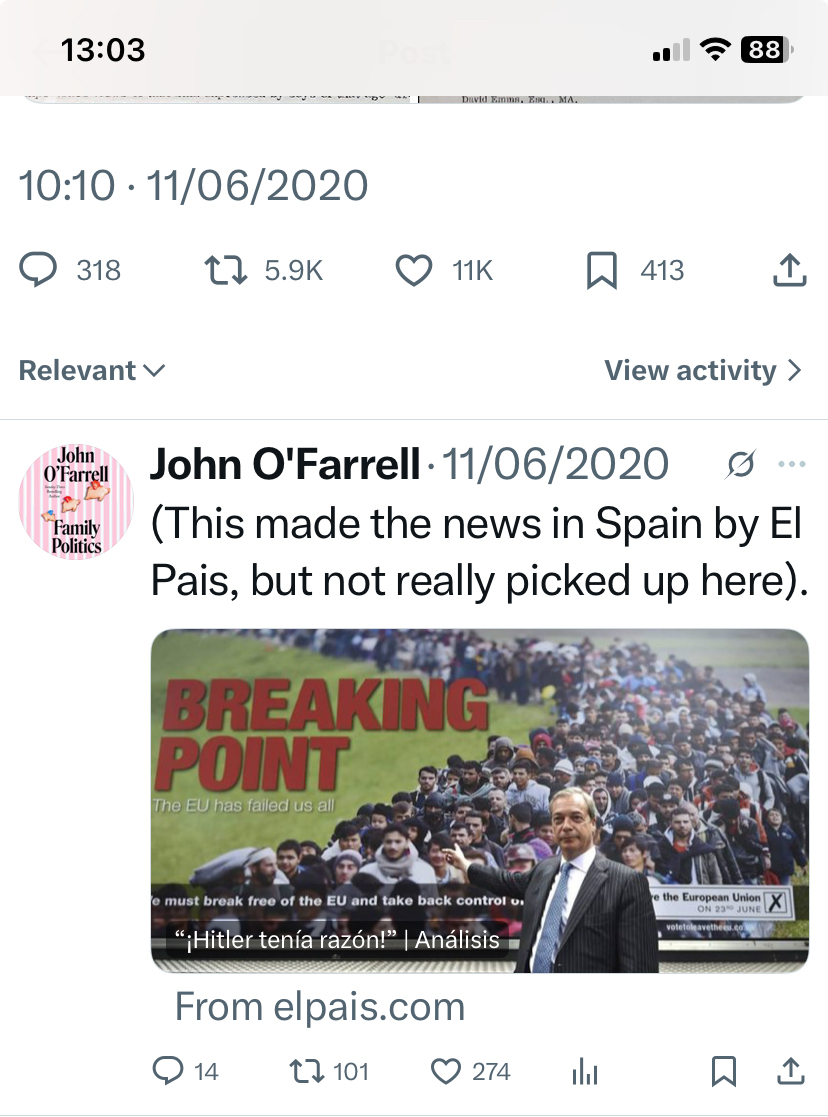Share the main post

click(790, 270)
